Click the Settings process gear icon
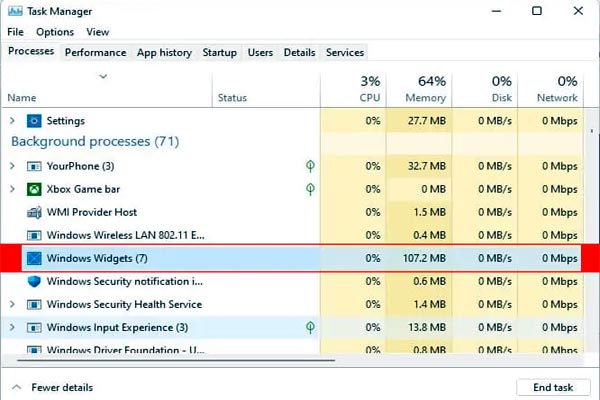600x400 pixels. (x=34, y=121)
